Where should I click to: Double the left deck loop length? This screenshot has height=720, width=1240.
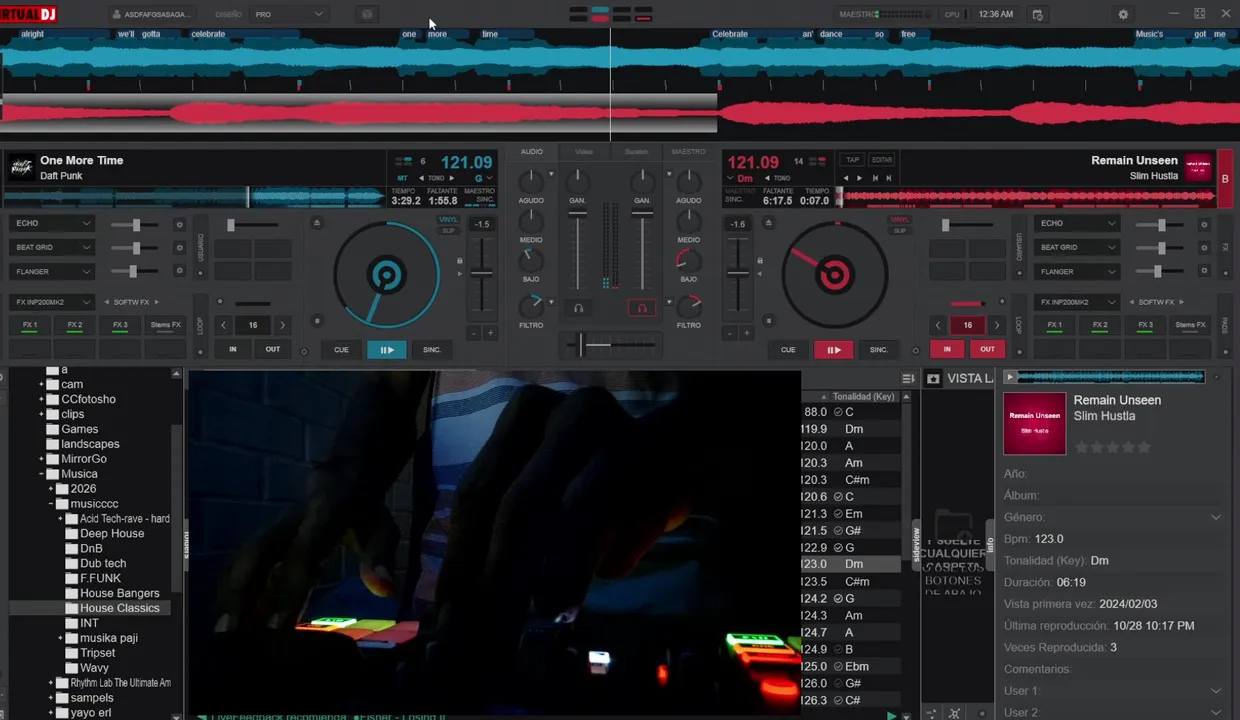click(x=282, y=325)
